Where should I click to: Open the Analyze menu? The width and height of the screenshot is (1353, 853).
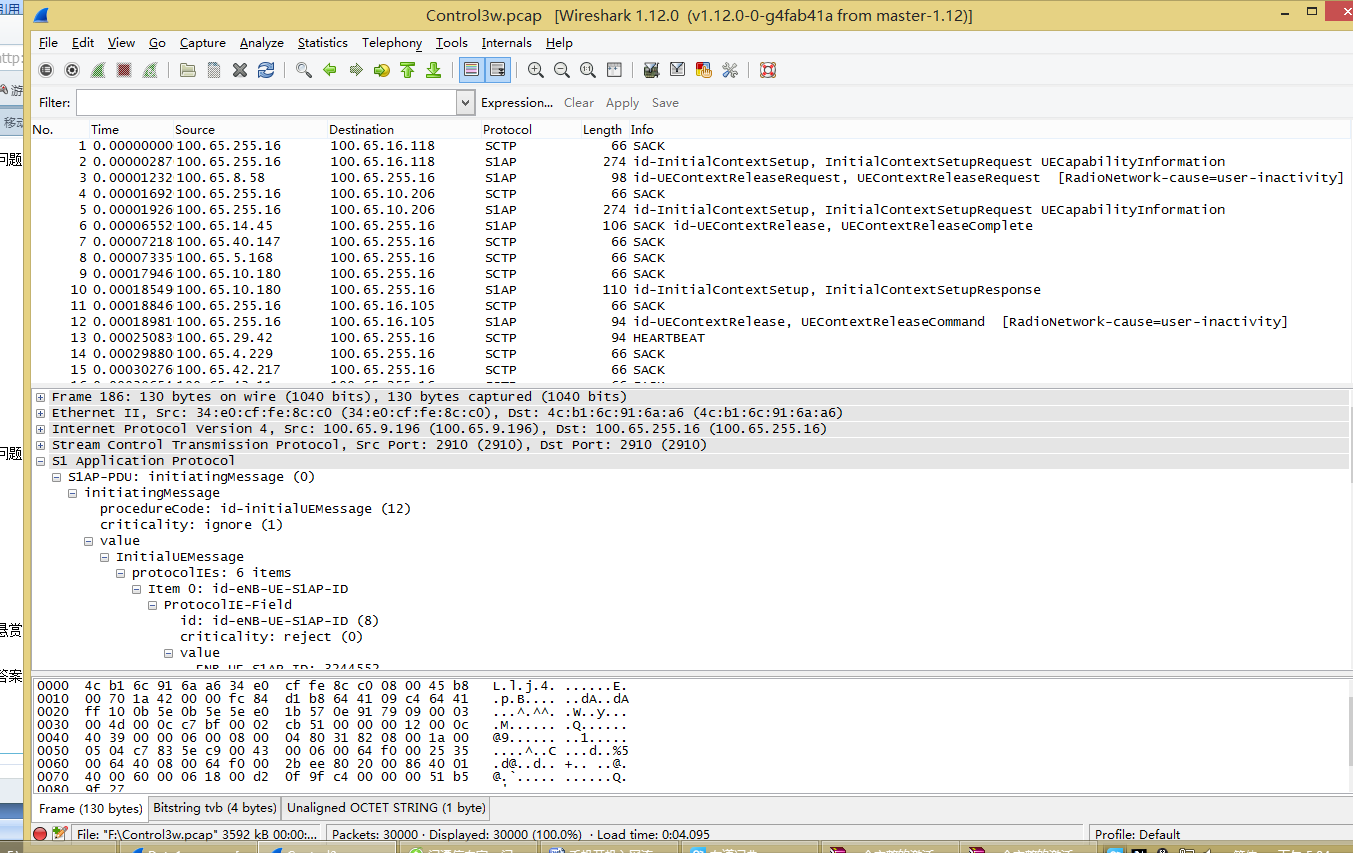pyautogui.click(x=262, y=43)
